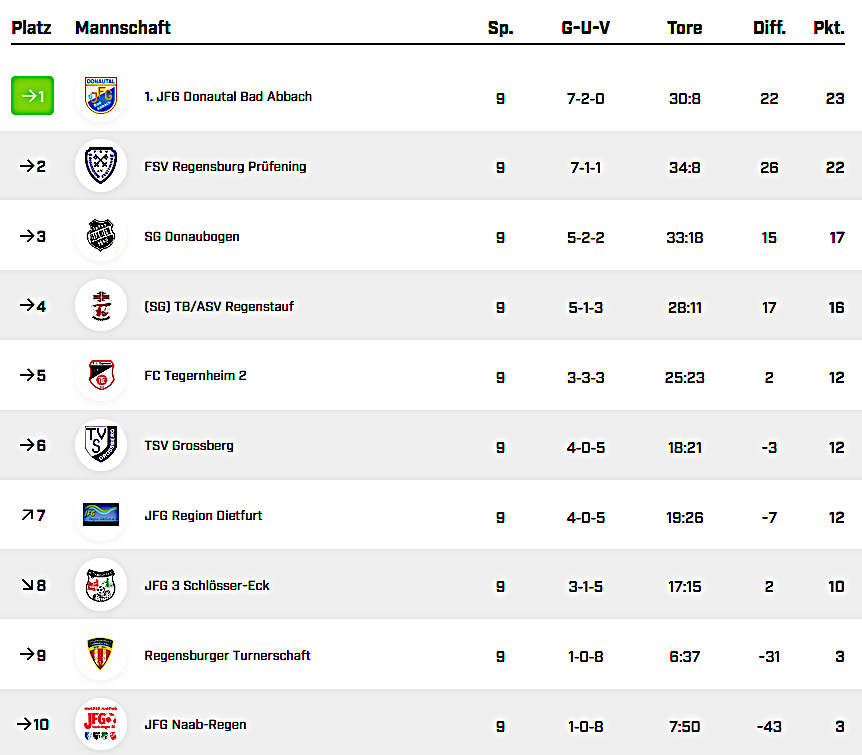Select the JFG 3 Schlösser-Eck crest
Screen dimensions: 862x755
pos(101,585)
